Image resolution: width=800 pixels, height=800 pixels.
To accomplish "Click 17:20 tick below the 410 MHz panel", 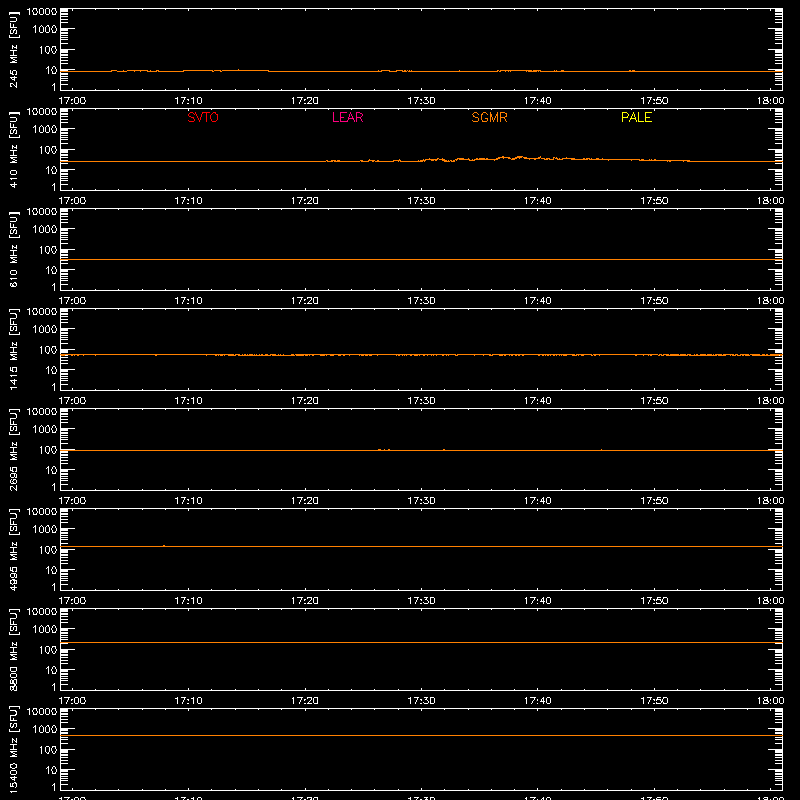I will pyautogui.click(x=305, y=201).
